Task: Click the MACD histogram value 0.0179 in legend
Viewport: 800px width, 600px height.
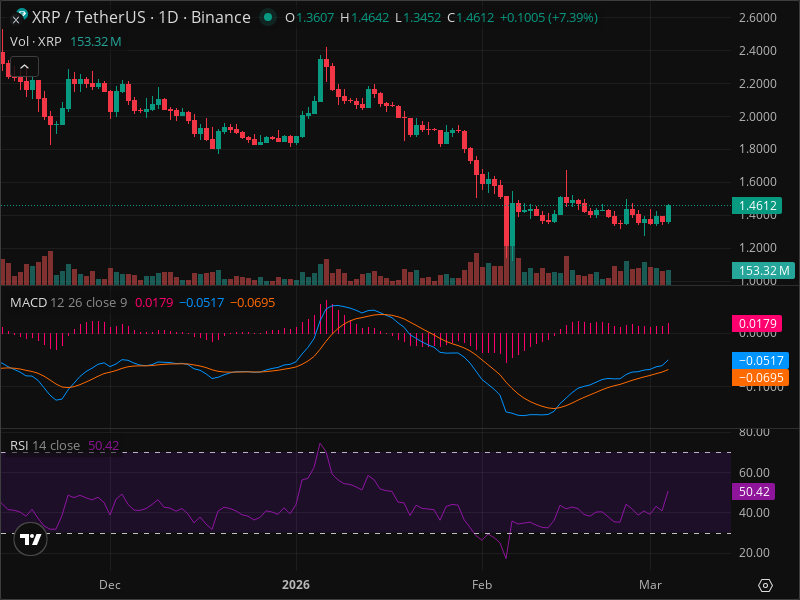Action: pos(154,303)
